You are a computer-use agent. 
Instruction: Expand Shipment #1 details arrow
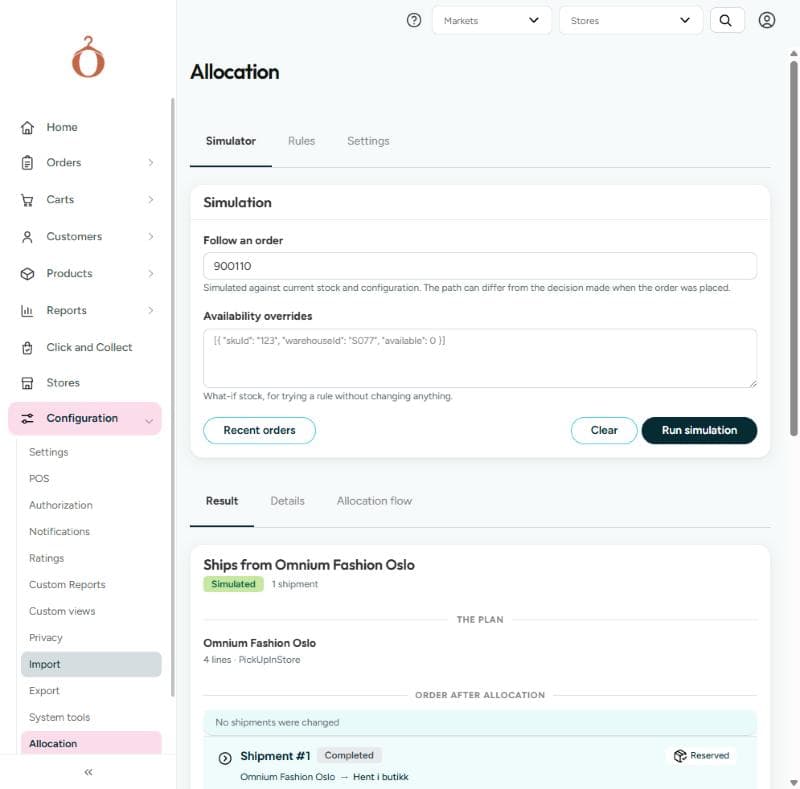pos(225,758)
